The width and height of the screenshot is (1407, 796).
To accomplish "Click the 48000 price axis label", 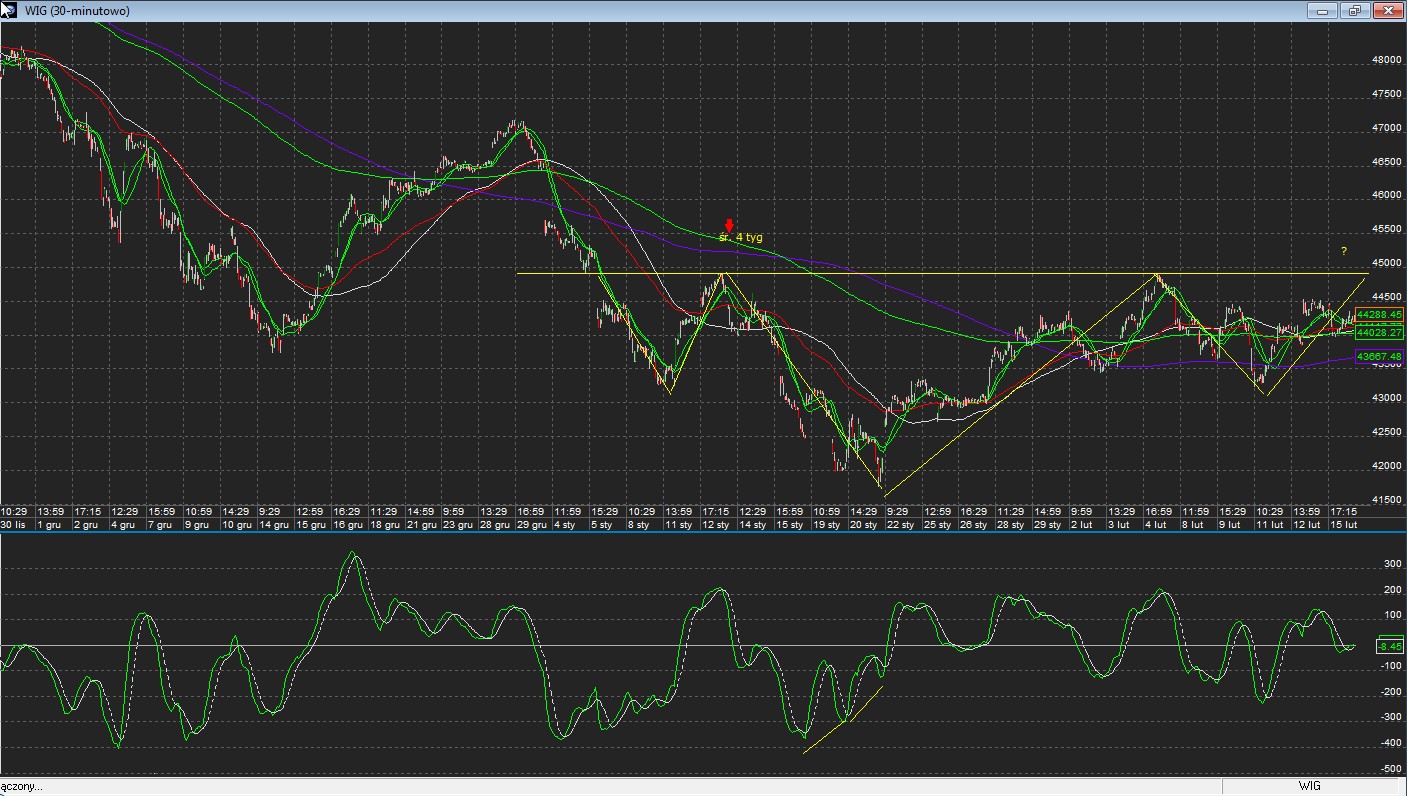I will (x=1385, y=60).
